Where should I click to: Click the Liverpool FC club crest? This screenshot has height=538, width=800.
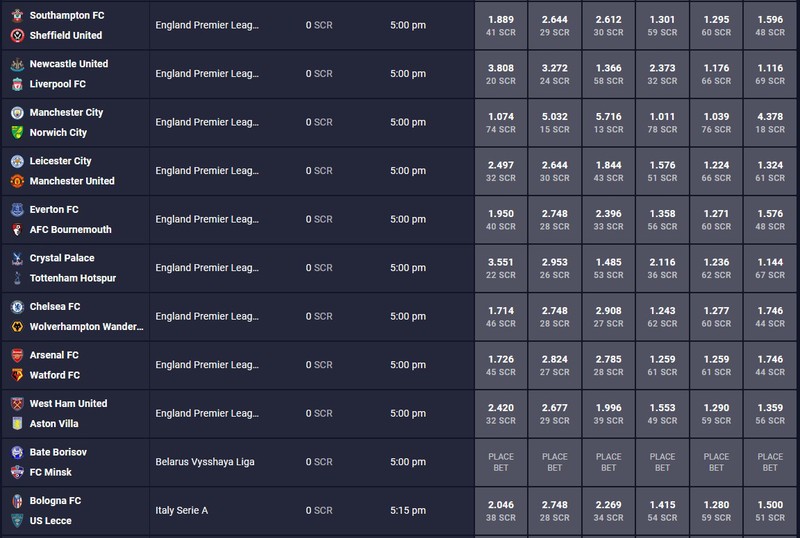click(x=17, y=84)
